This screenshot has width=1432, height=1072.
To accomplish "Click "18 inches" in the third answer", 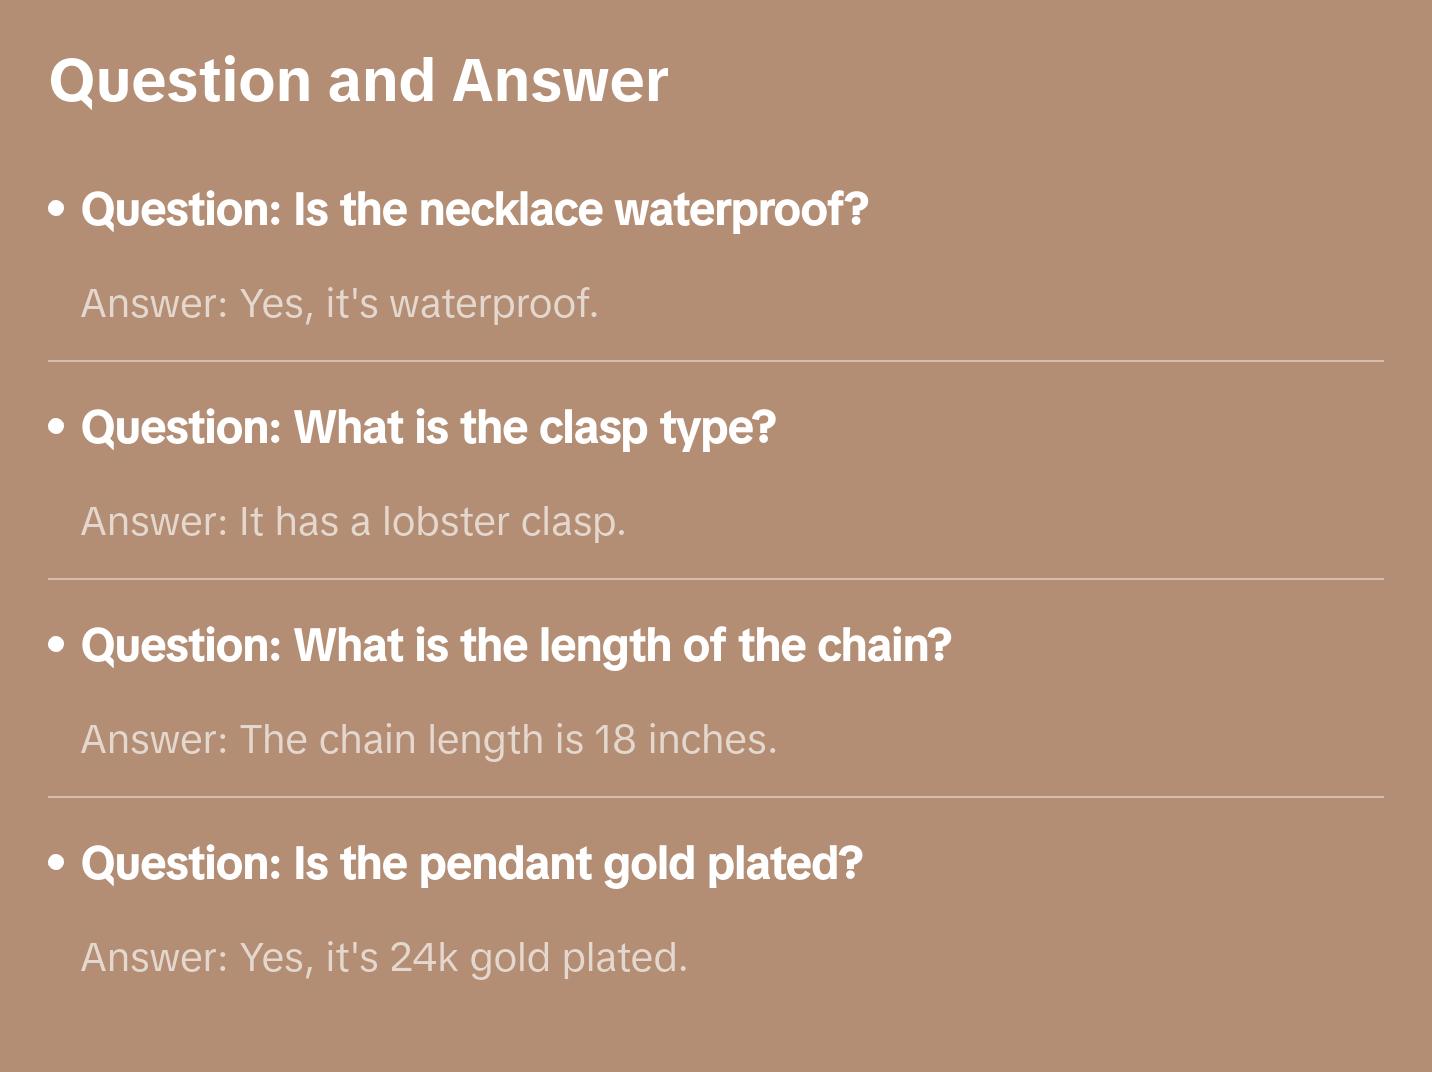I will click(x=685, y=740).
